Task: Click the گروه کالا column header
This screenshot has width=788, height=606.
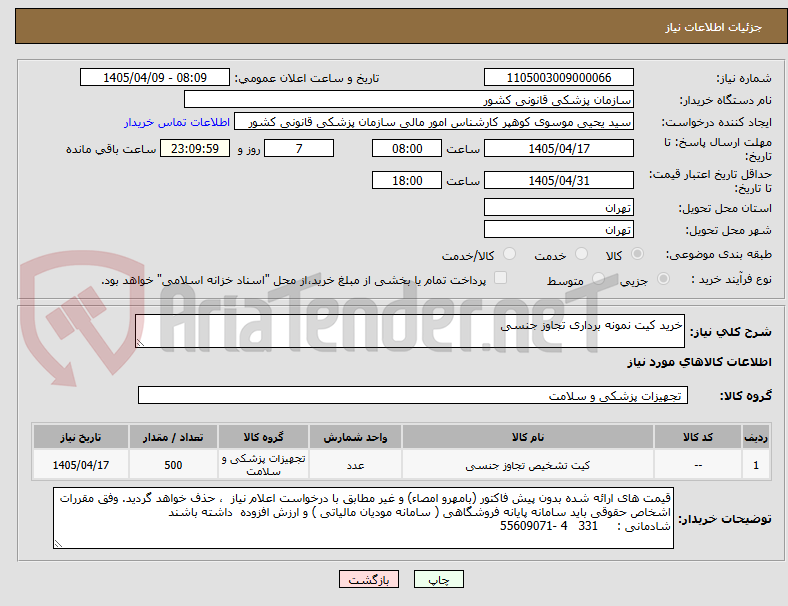Action: [263, 437]
